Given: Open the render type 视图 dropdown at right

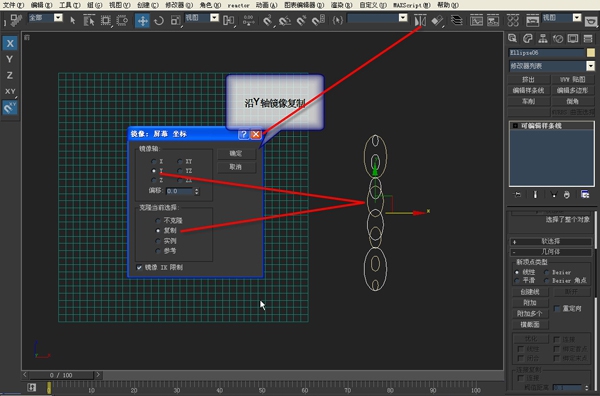Looking at the screenshot, I should click(x=577, y=18).
